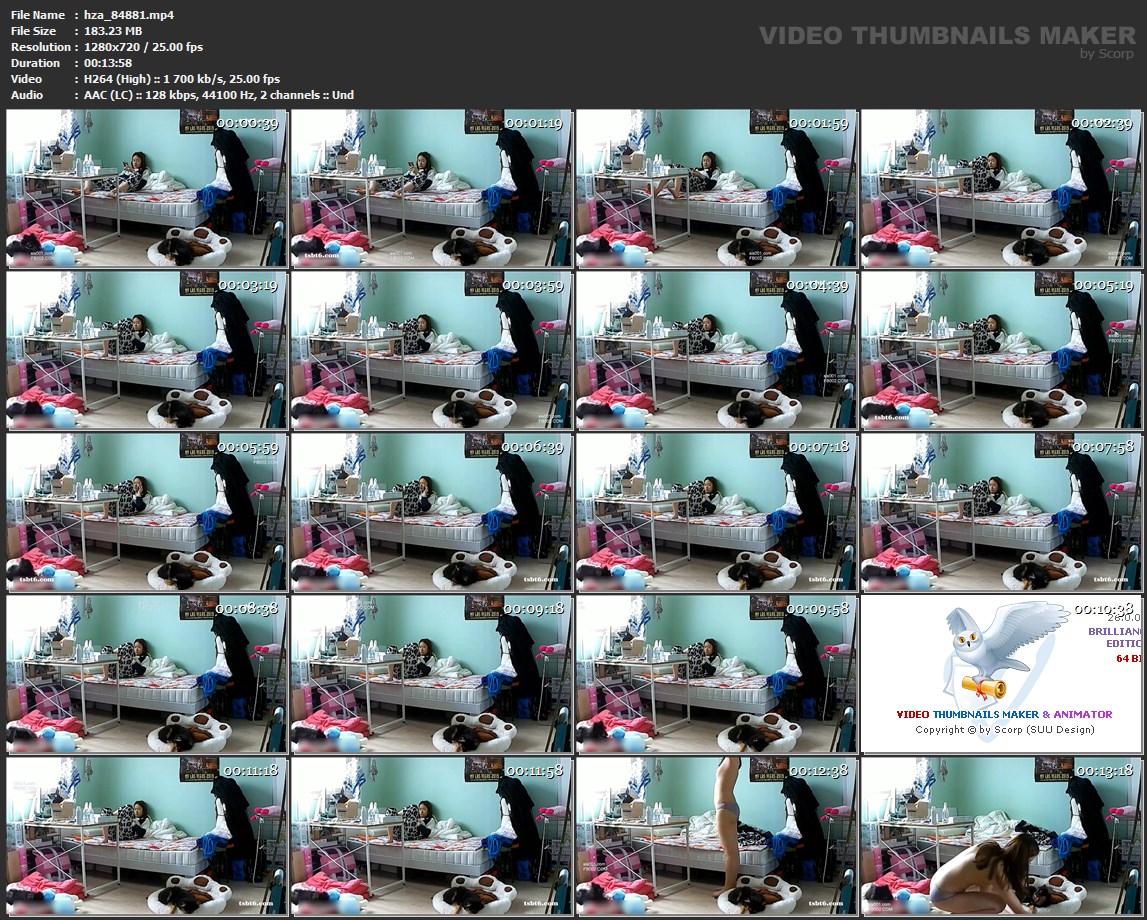The width and height of the screenshot is (1147, 920).
Task: Click the duration value 00:13:58
Action: [x=108, y=63]
